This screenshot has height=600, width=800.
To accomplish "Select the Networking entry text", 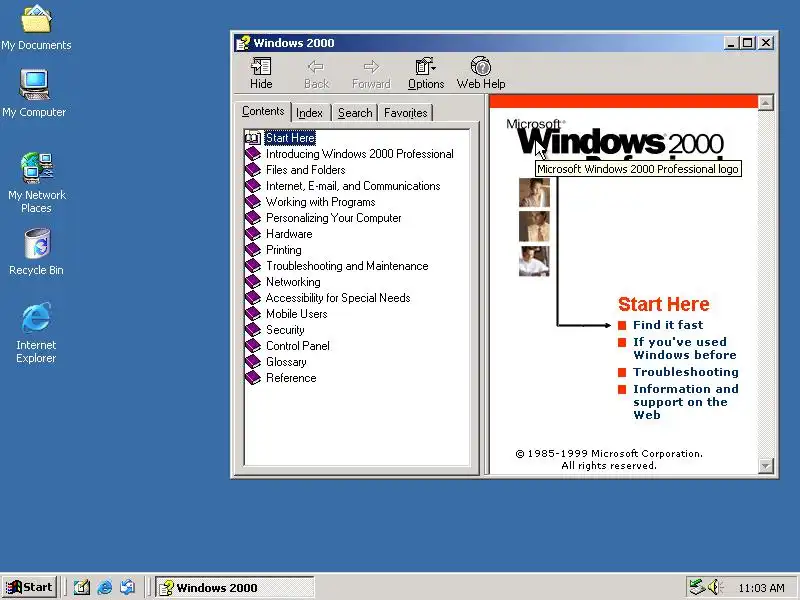I will pyautogui.click(x=293, y=282).
